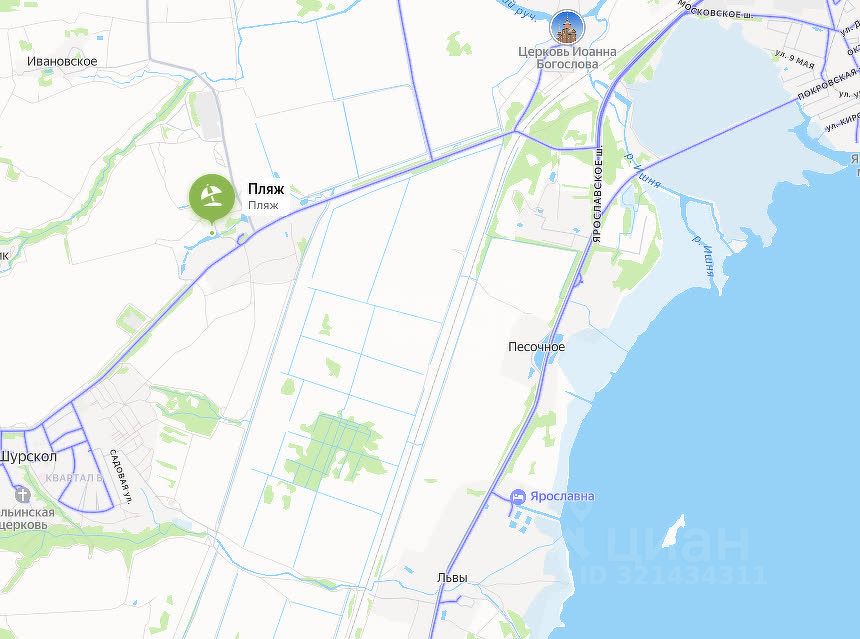Click the Московское ш. road label
860x639 pixels.
point(715,10)
